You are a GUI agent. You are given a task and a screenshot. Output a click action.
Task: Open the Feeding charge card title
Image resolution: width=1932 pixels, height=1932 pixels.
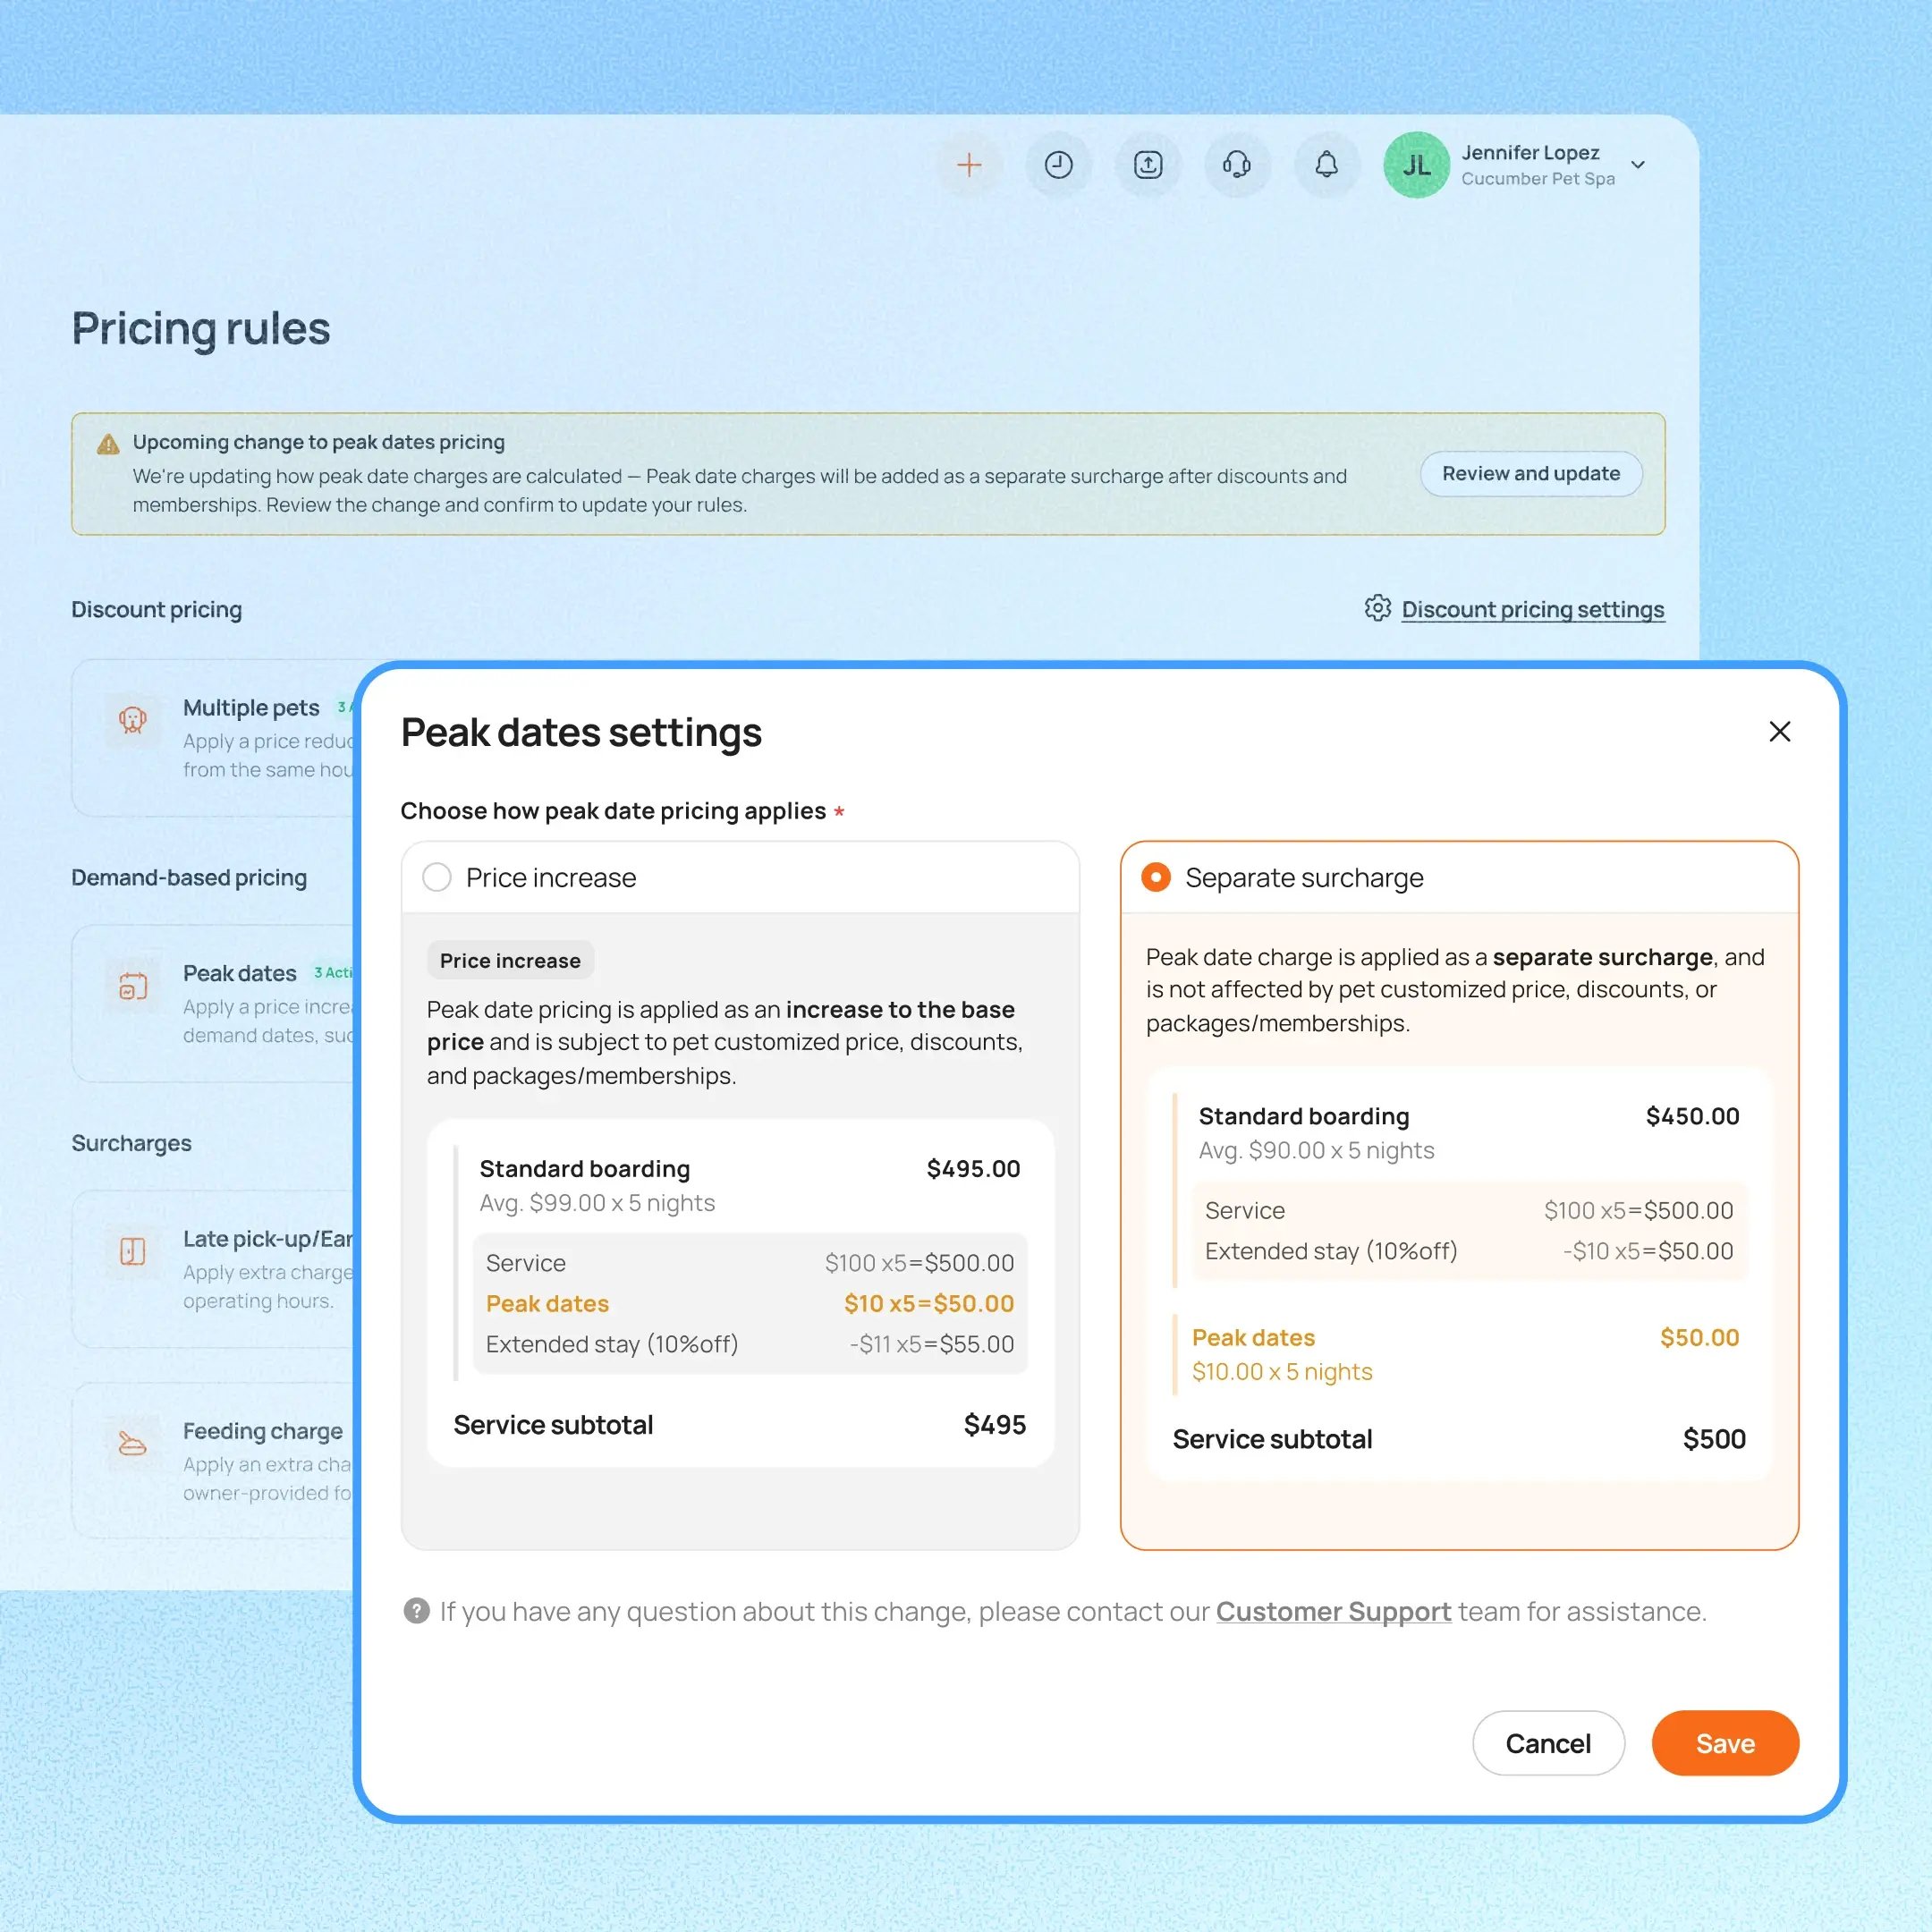point(263,1431)
